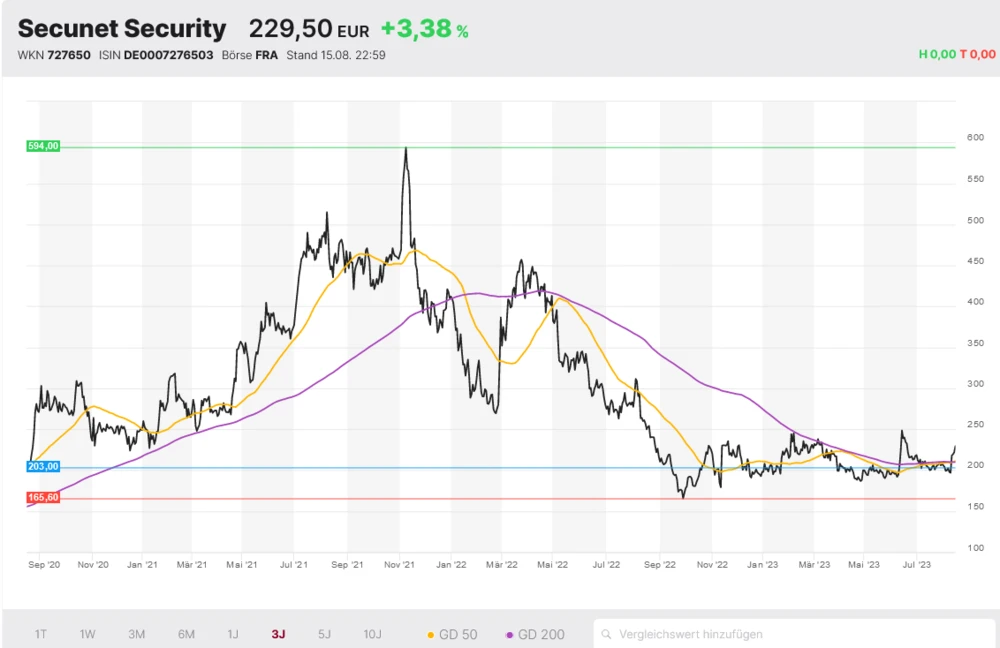Image resolution: width=1000 pixels, height=648 pixels.
Task: Switch chart to 10J range
Action: click(x=372, y=634)
